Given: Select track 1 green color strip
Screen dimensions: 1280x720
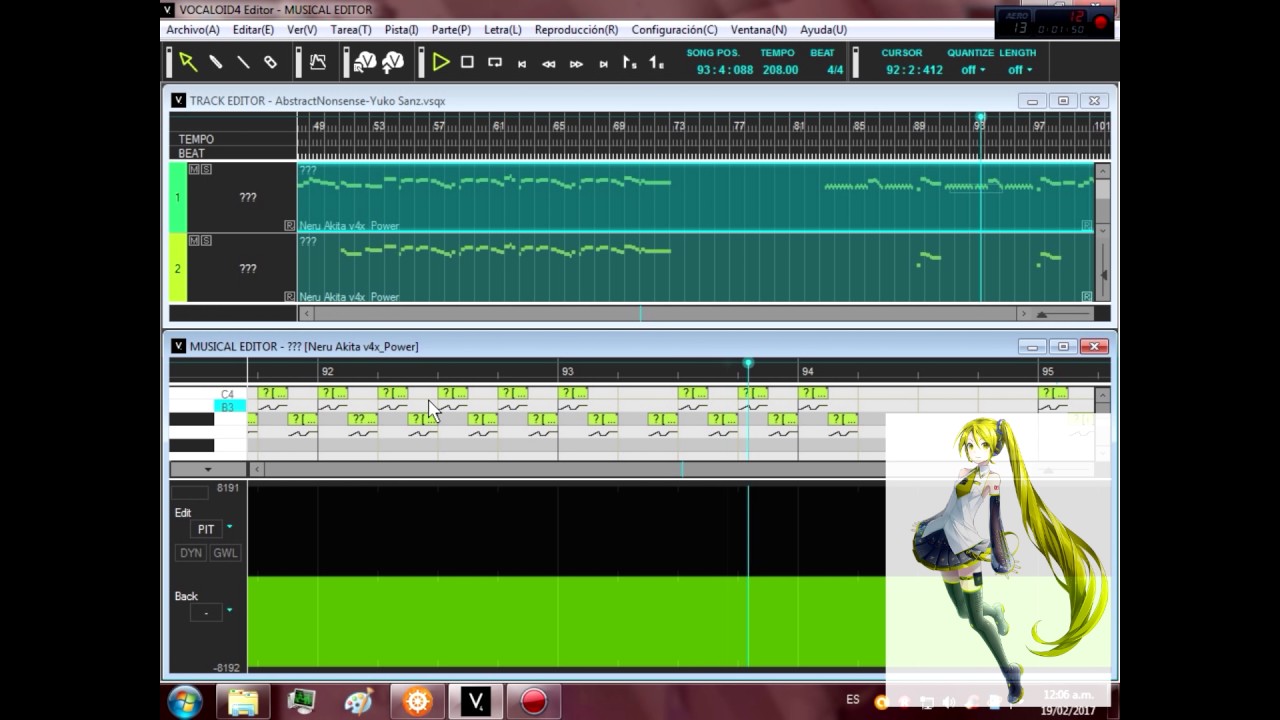Looking at the screenshot, I should pyautogui.click(x=178, y=197).
